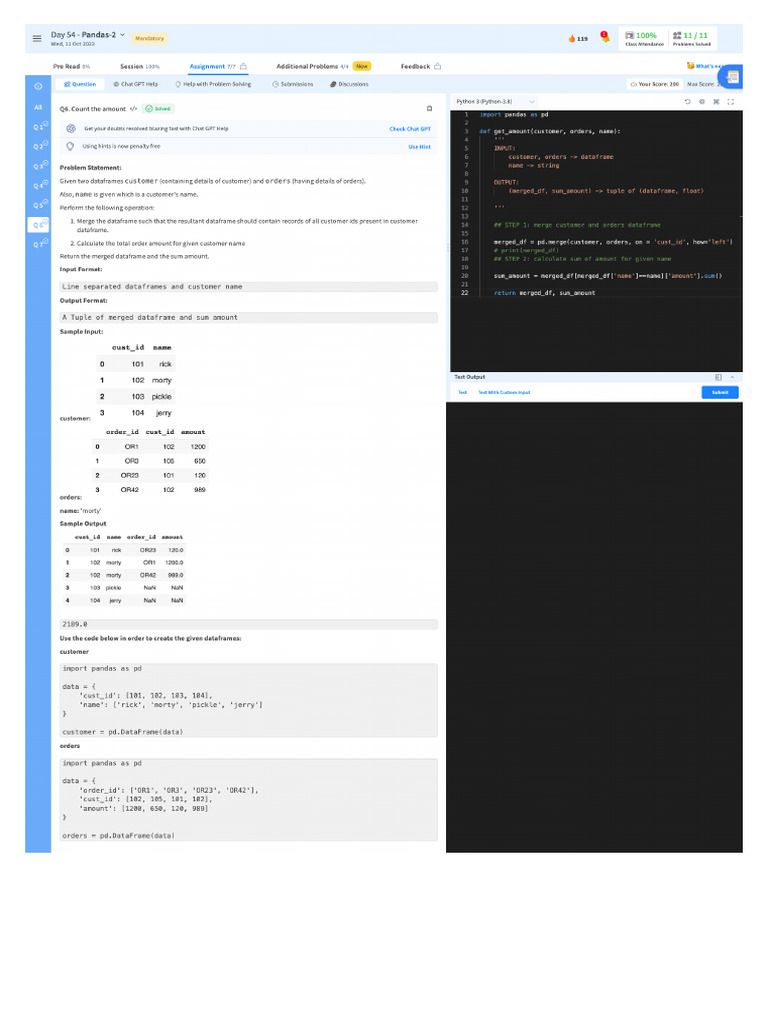
Task: Open the Discussions sub-tab
Action: (x=349, y=84)
